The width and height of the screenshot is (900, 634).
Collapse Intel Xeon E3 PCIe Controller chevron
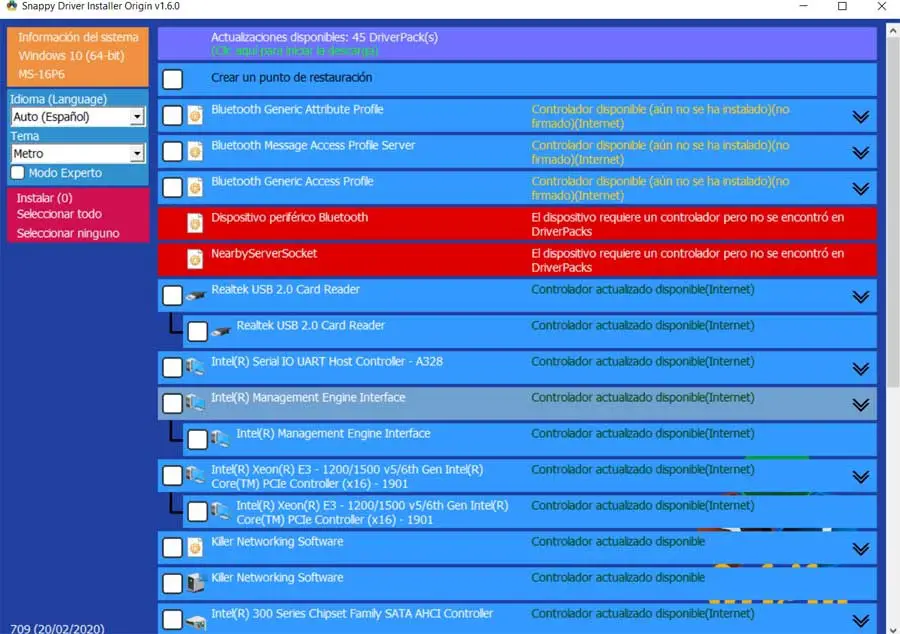pos(860,477)
